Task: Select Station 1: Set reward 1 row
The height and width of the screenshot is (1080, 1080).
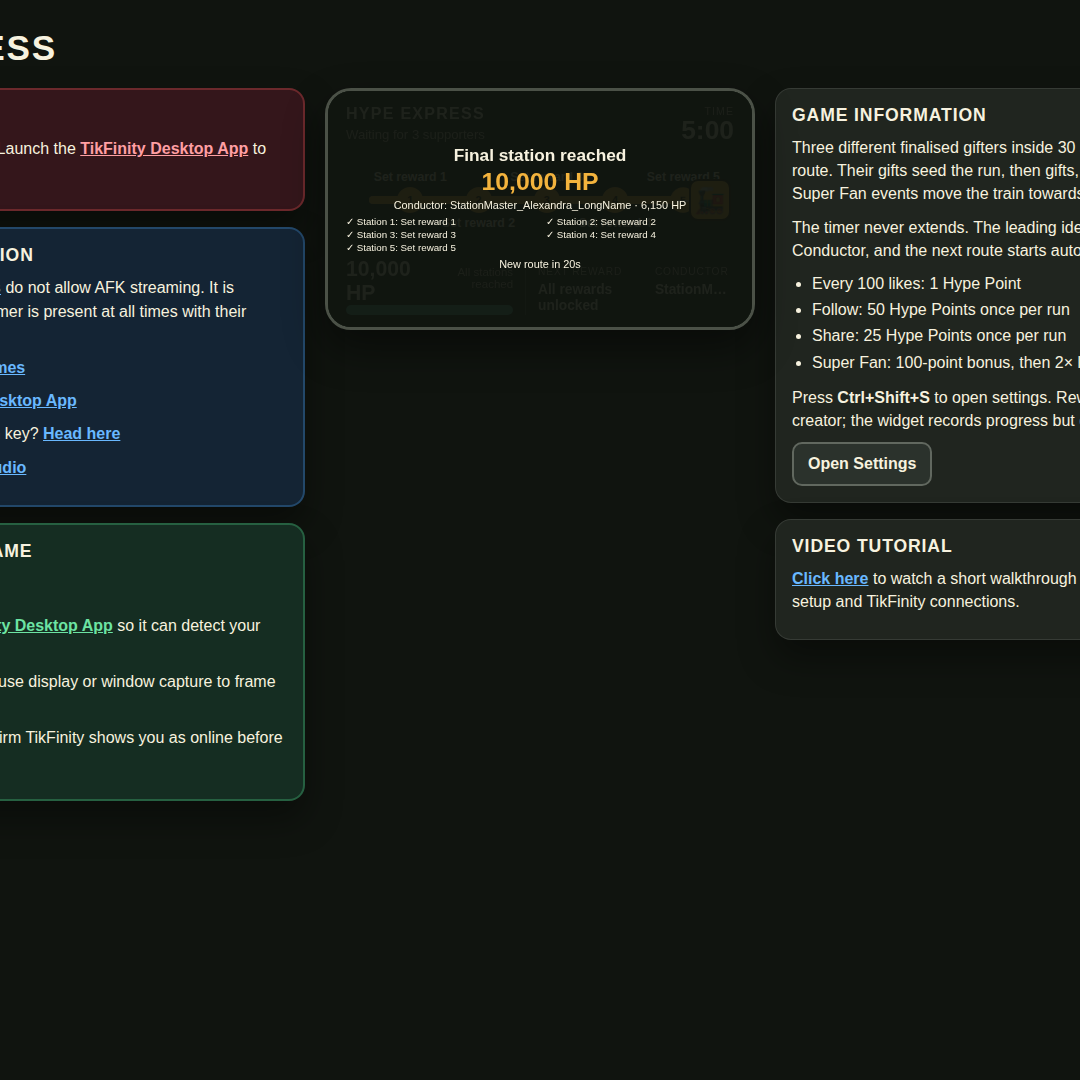Action: (401, 222)
